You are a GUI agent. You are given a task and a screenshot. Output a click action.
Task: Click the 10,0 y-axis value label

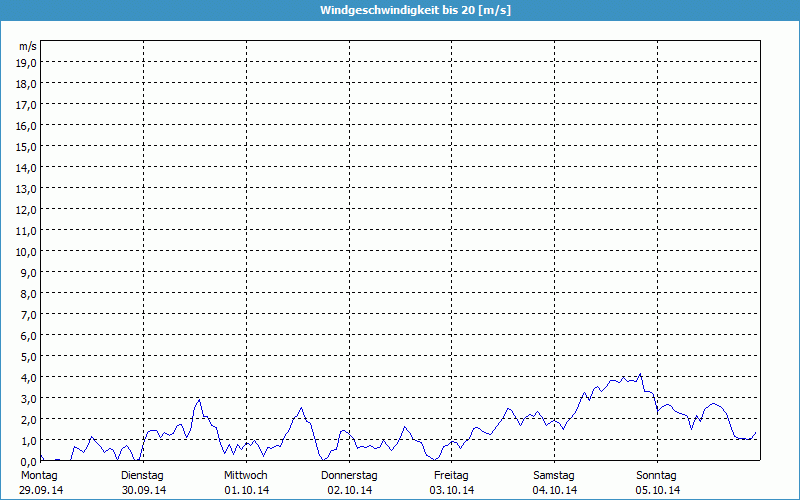(27, 251)
